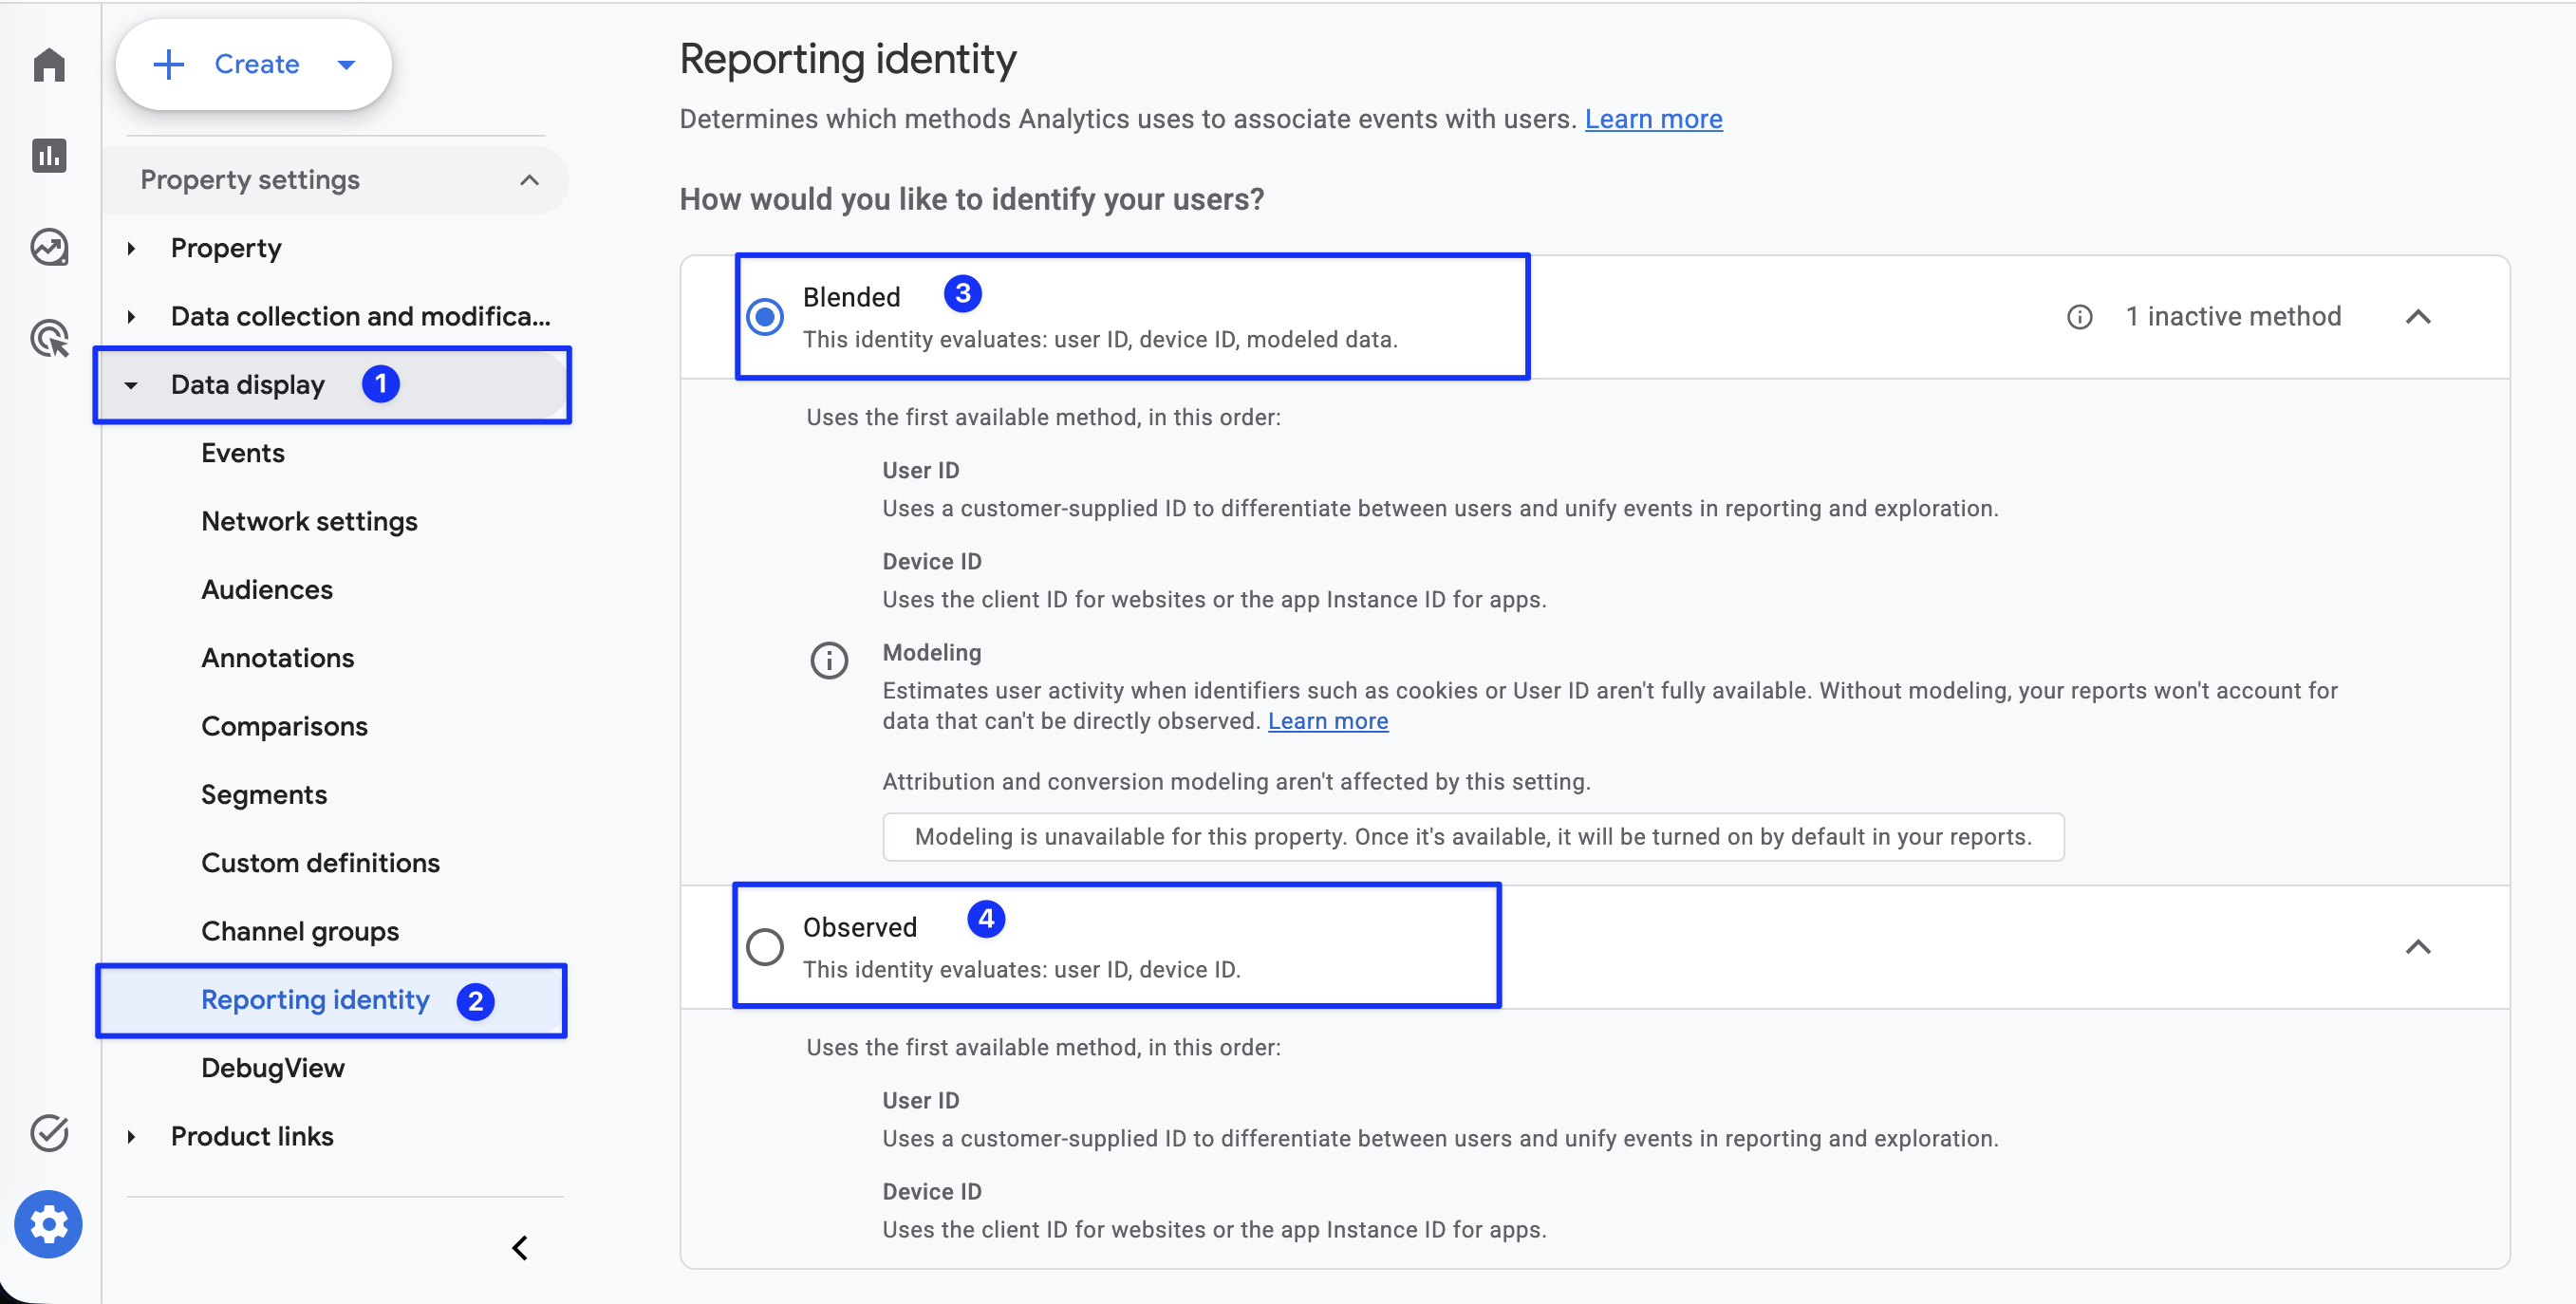Collapse the navigation panel with left chevron

[520, 1248]
